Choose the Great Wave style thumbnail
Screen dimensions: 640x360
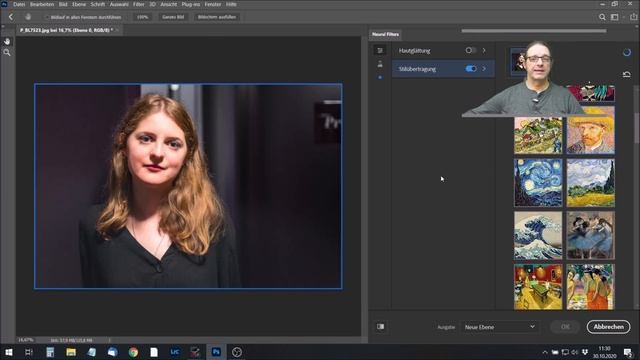coord(538,235)
